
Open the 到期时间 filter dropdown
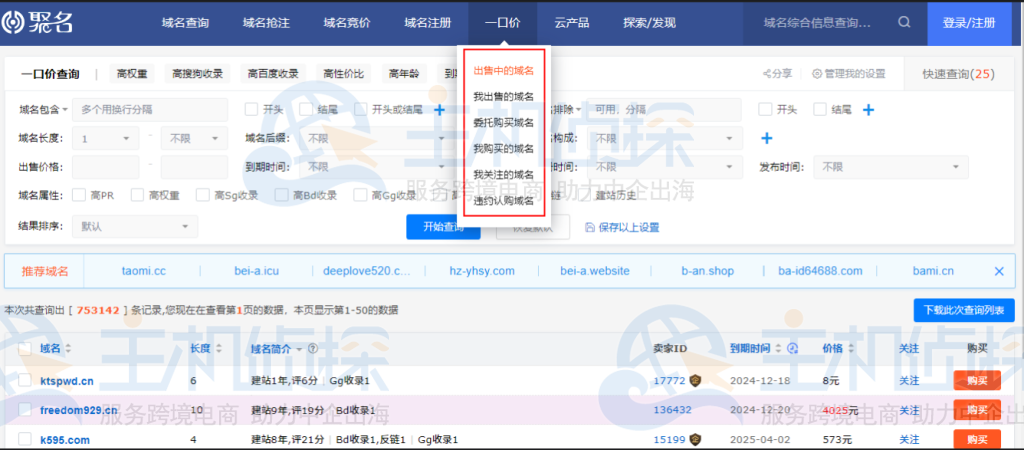379,167
